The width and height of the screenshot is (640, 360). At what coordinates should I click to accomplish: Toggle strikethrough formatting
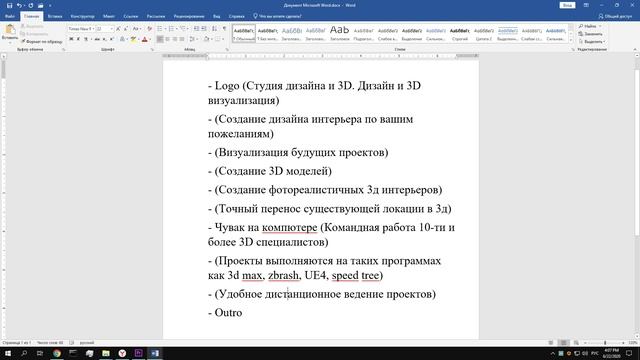[97, 39]
